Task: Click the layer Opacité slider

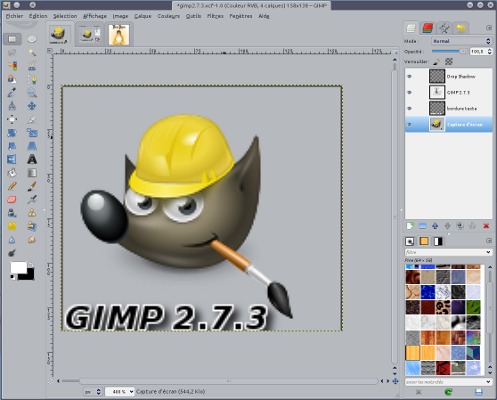Action: tap(450, 51)
